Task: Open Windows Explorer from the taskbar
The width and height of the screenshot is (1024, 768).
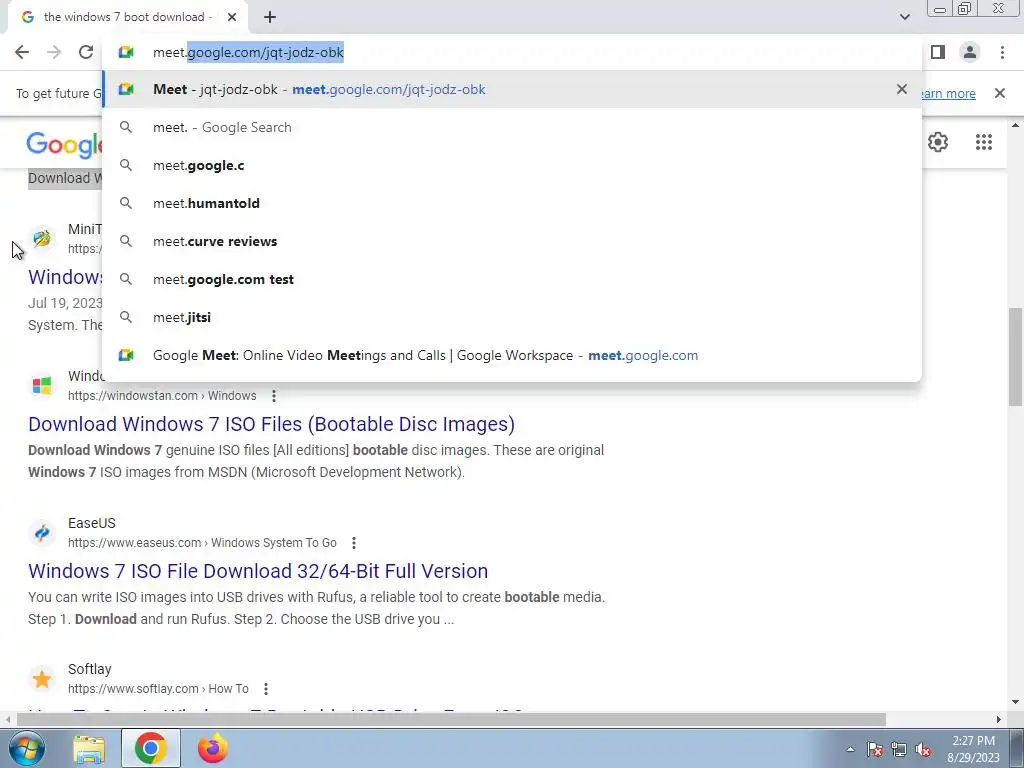Action: pyautogui.click(x=89, y=749)
